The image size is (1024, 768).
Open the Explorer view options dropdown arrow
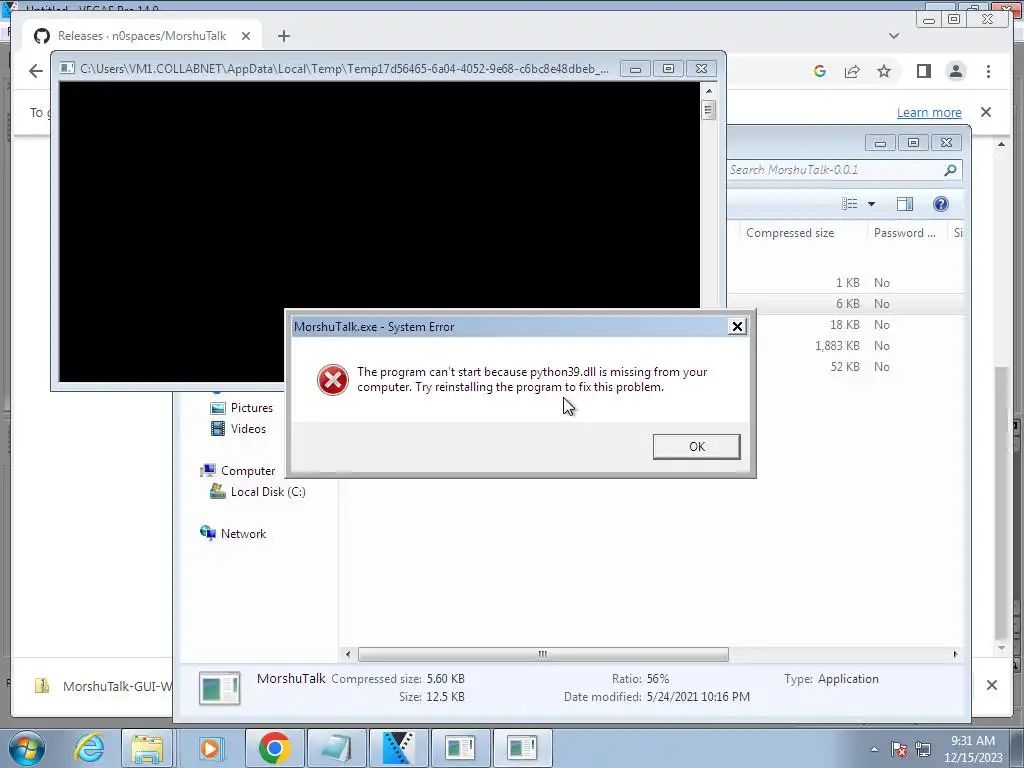(871, 204)
